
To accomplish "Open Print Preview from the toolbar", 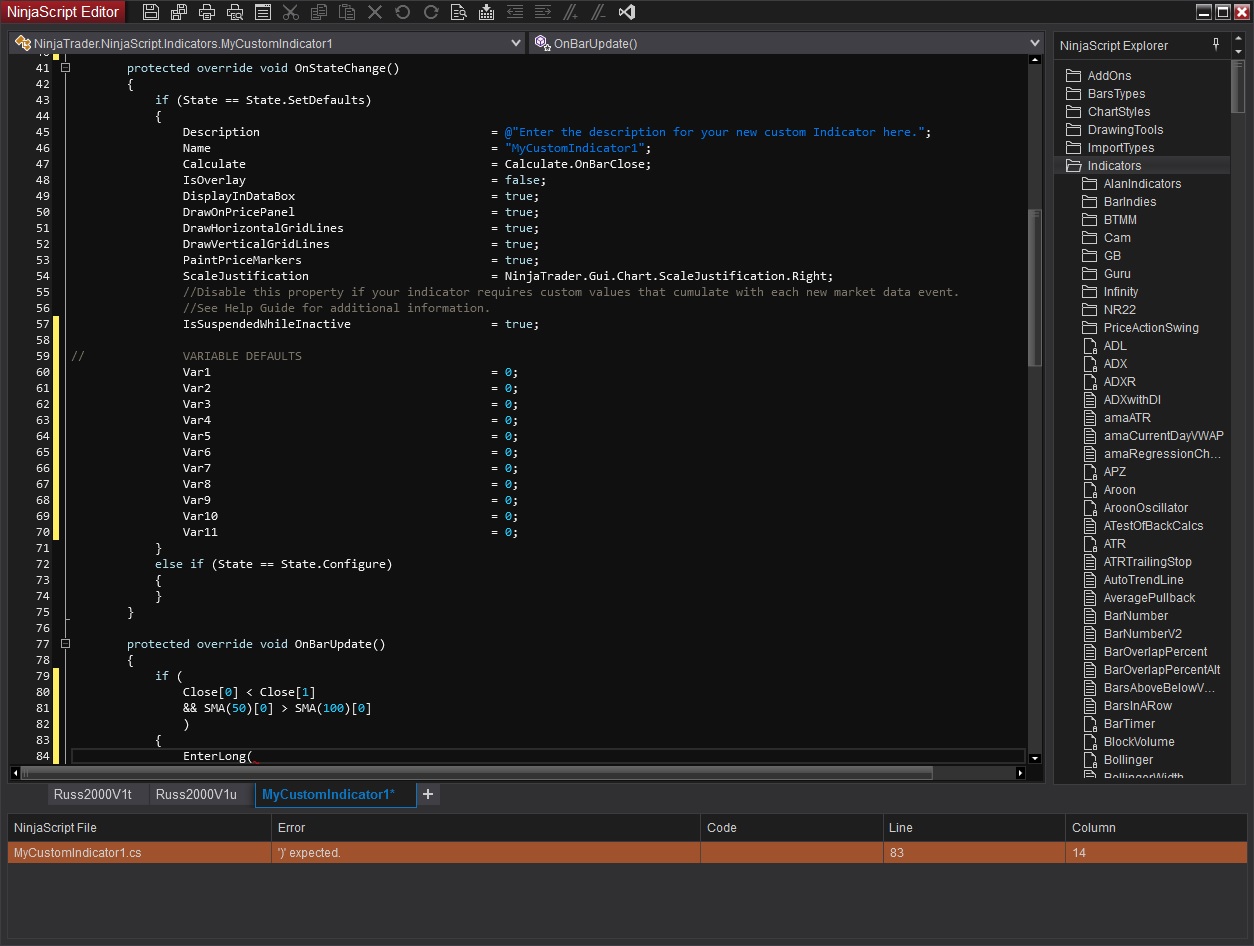I will (x=234, y=13).
